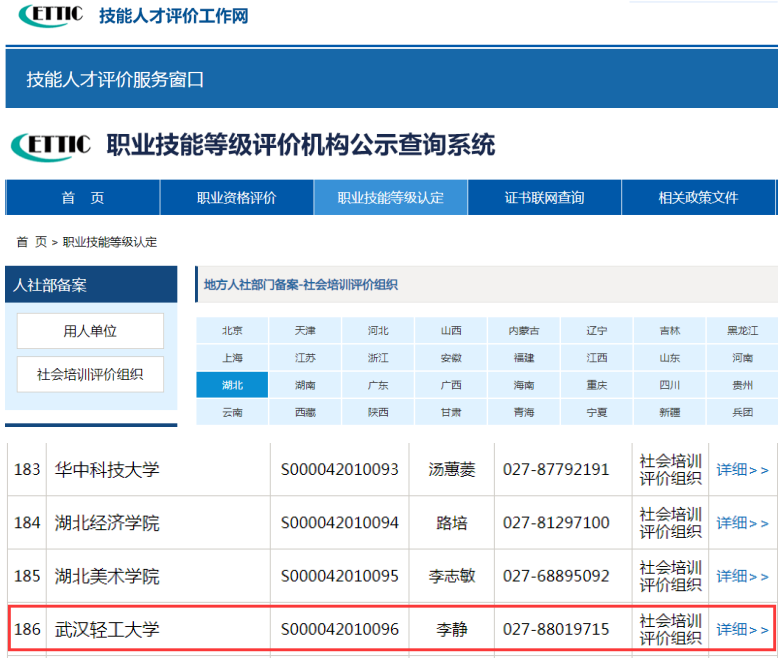Choose 重庆 province filter
This screenshot has width=778, height=658.
tap(597, 385)
